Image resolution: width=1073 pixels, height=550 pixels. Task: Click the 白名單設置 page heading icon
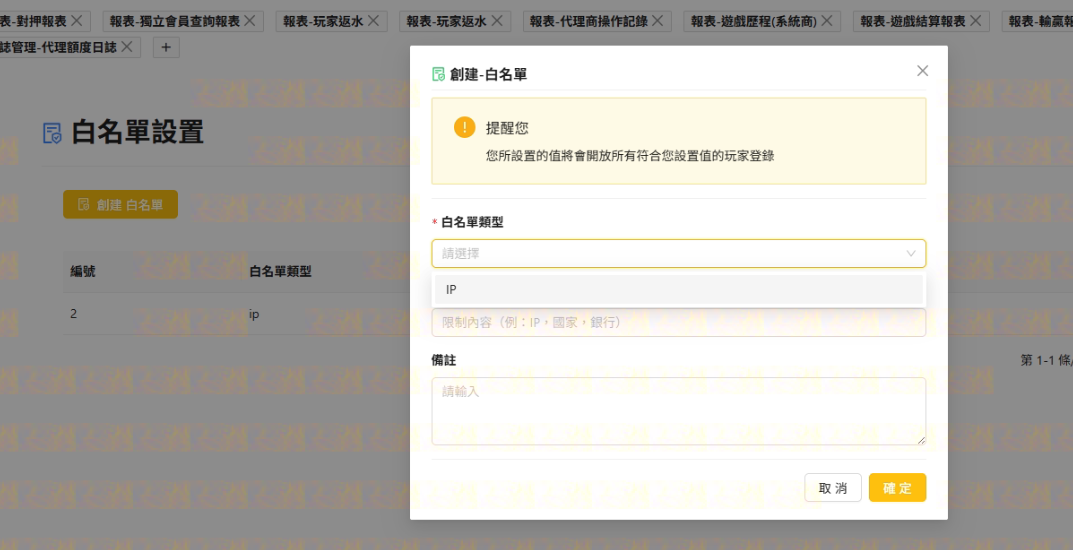tap(52, 133)
